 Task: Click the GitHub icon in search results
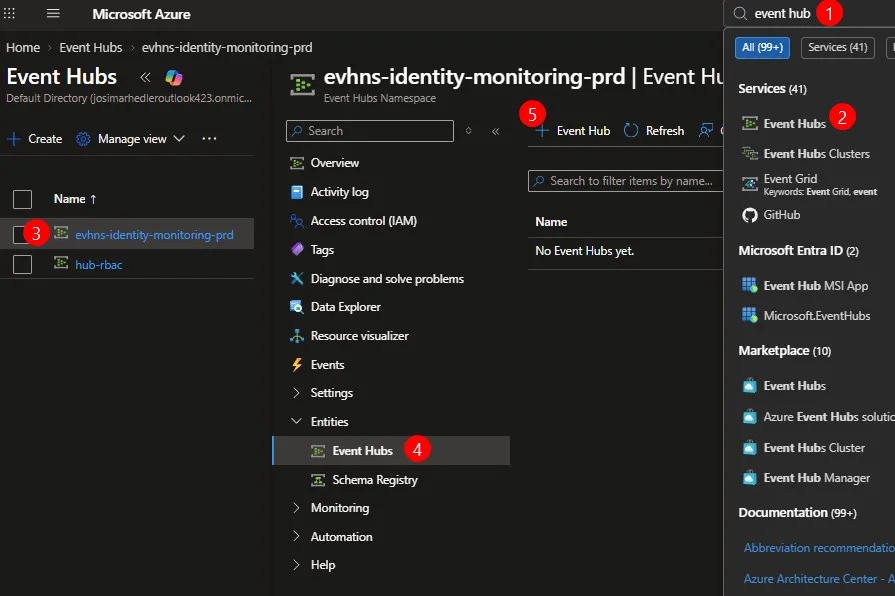(749, 215)
